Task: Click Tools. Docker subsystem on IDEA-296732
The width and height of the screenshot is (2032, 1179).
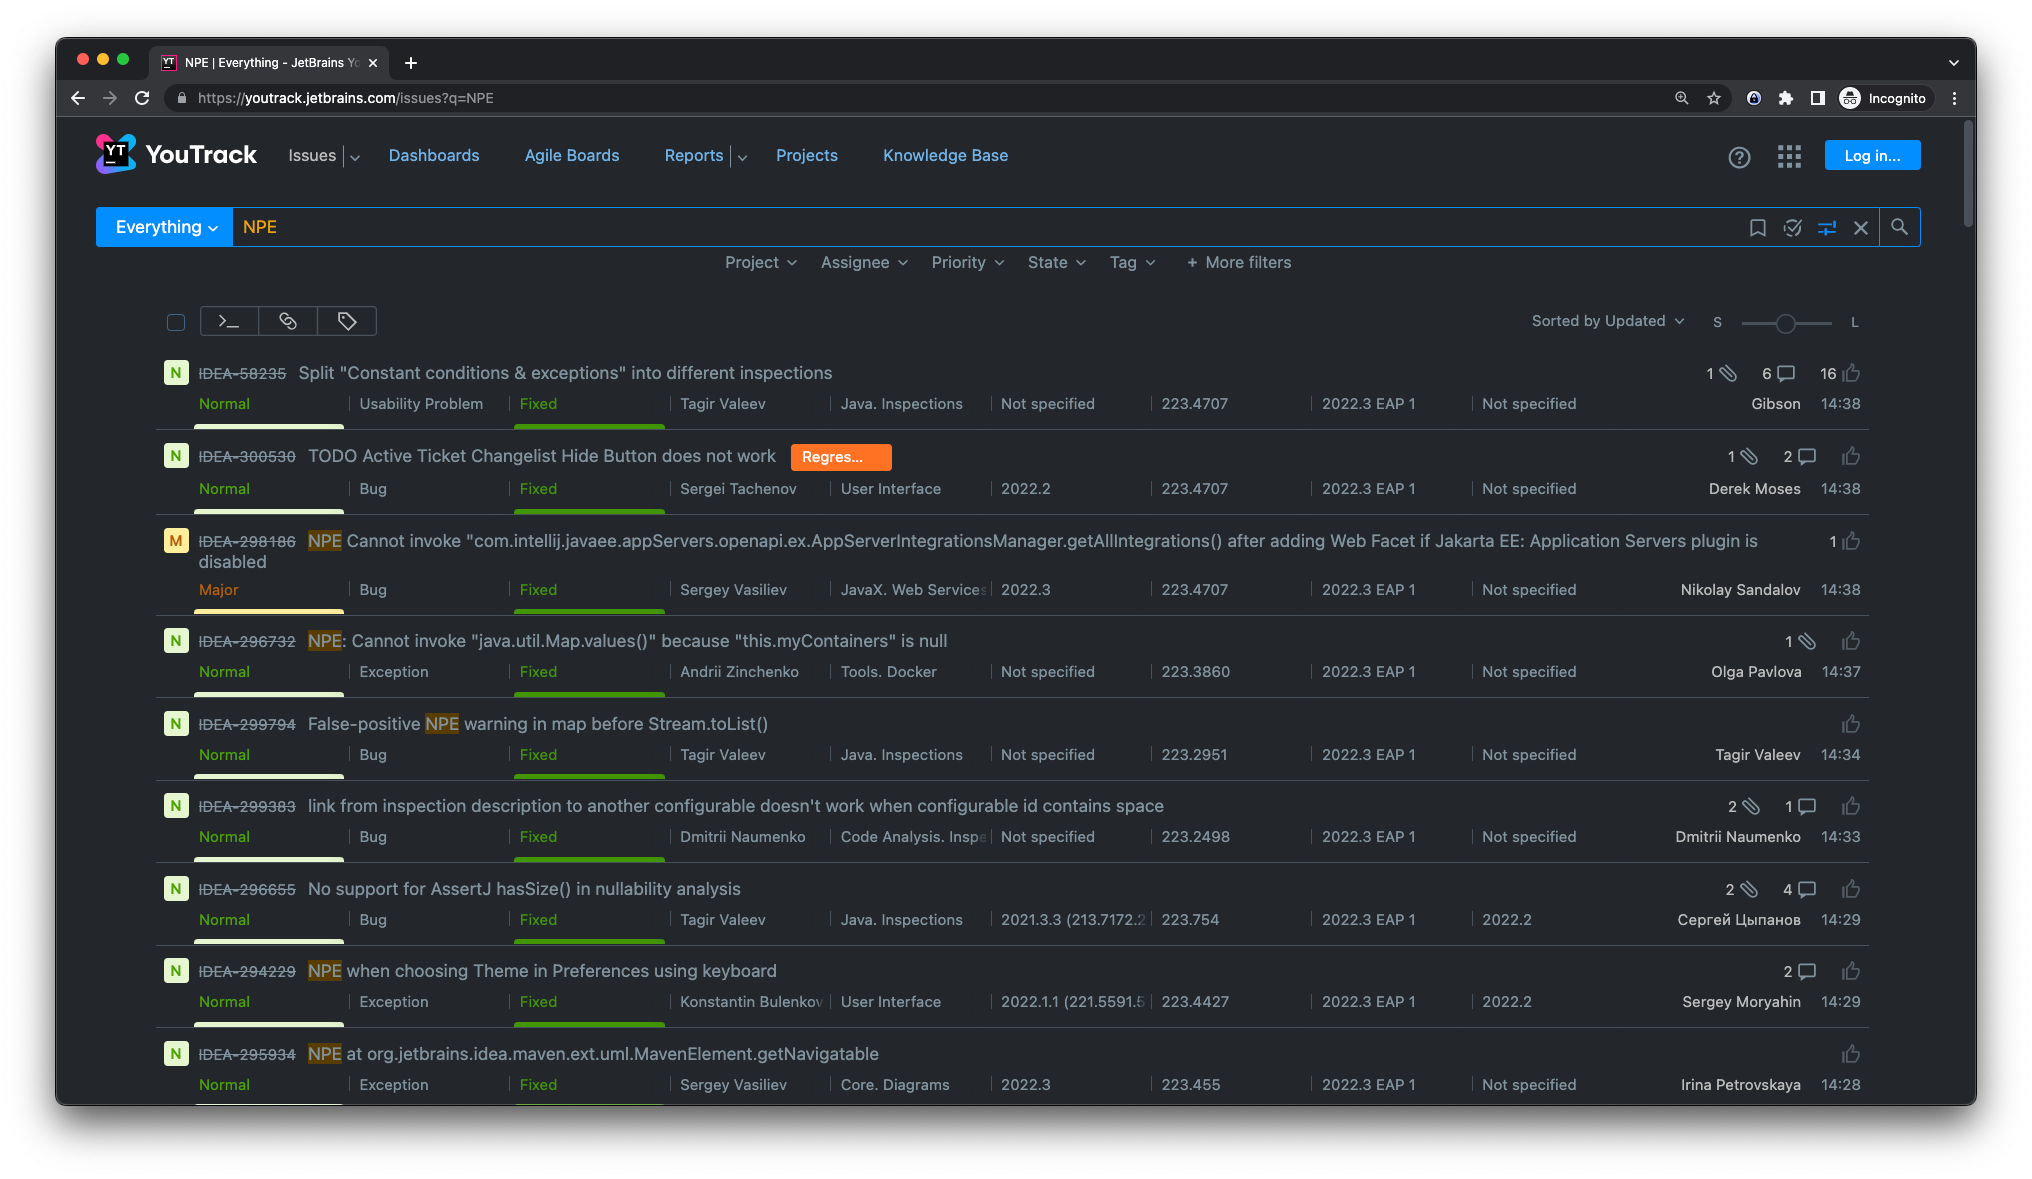Action: pyautogui.click(x=889, y=672)
